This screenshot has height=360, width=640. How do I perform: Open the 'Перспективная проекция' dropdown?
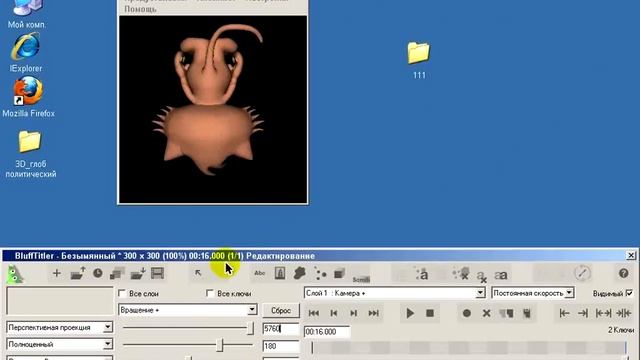click(107, 327)
